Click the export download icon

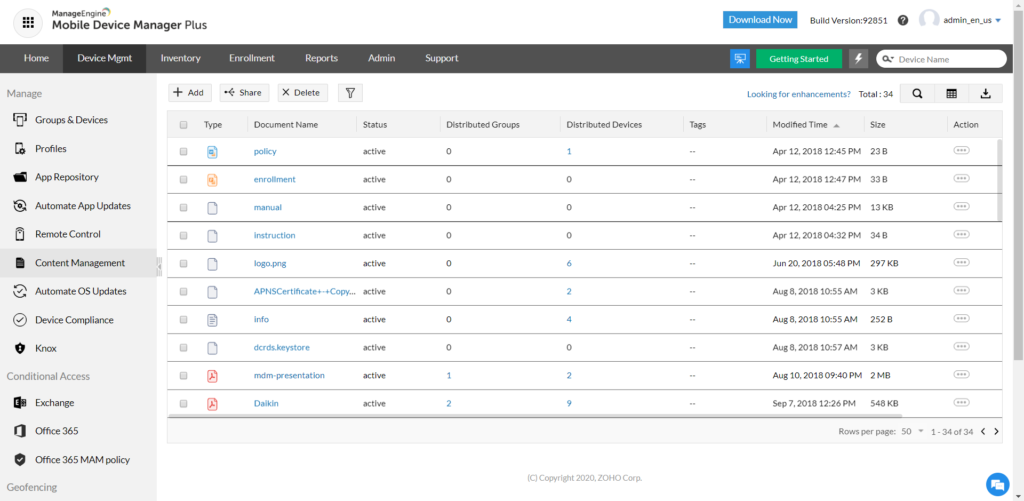click(x=985, y=93)
